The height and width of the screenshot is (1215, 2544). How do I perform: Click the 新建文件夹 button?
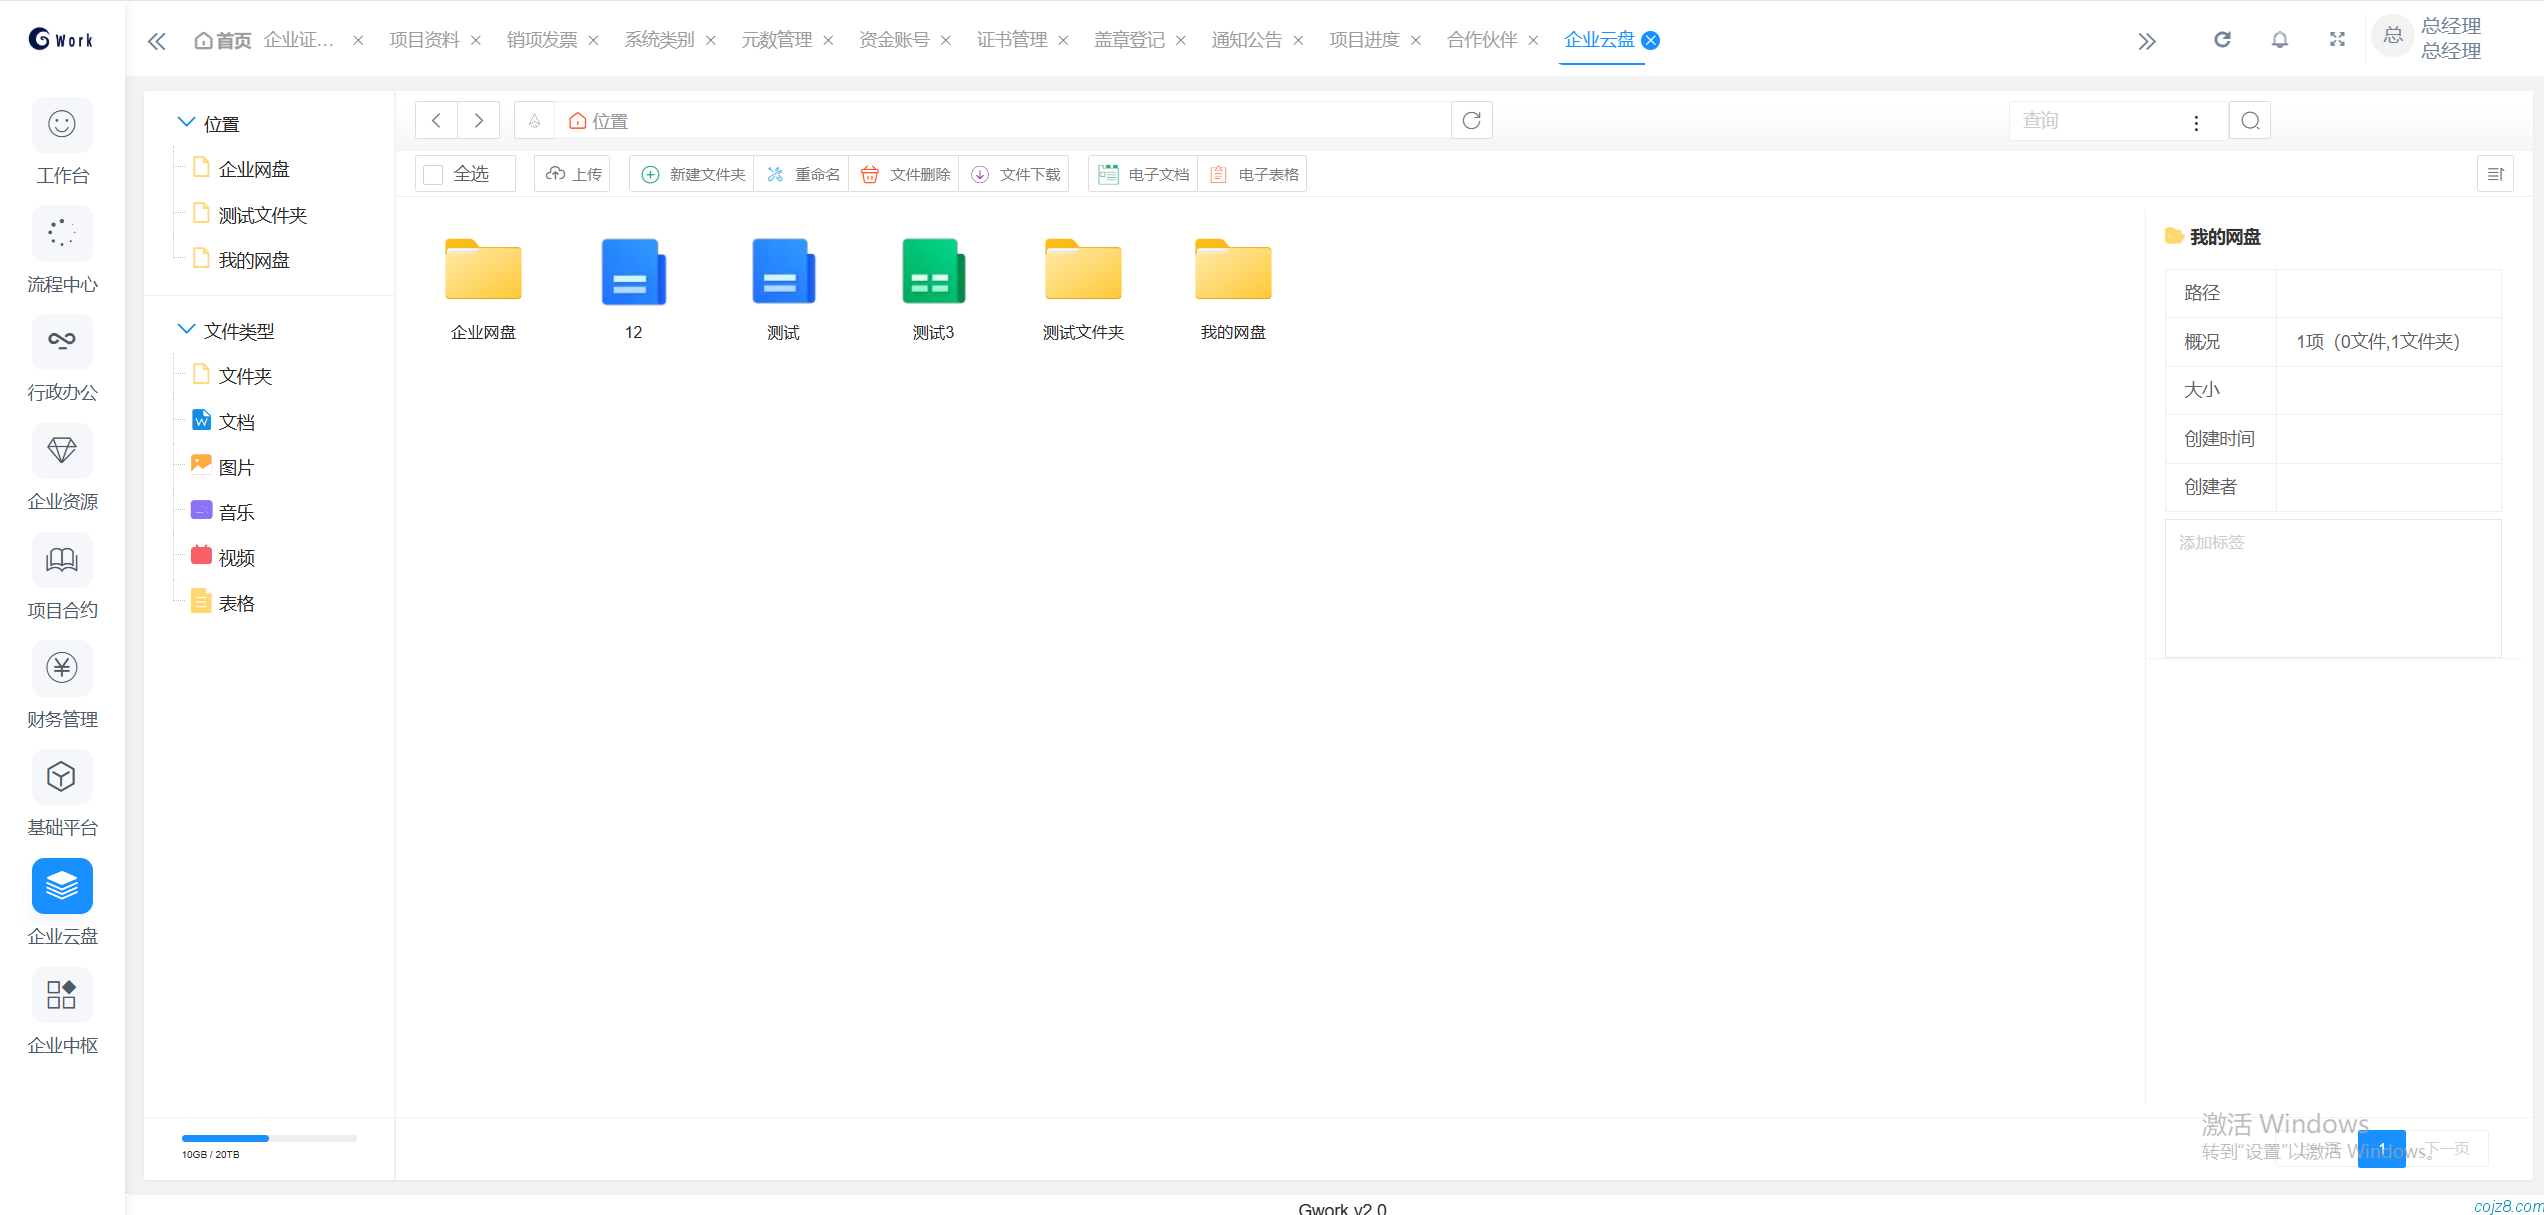click(x=693, y=174)
